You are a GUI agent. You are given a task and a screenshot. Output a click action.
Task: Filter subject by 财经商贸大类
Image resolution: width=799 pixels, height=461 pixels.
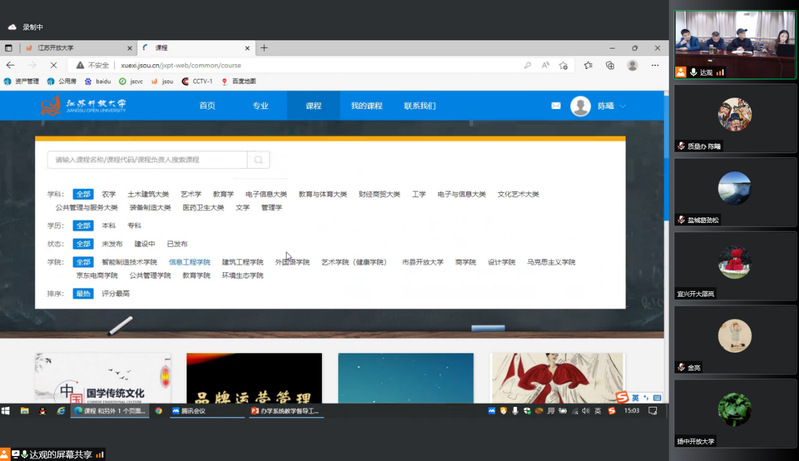click(379, 194)
